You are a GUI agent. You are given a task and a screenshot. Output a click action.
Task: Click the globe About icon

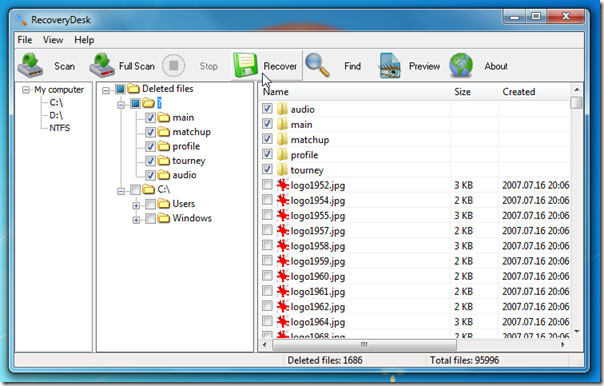point(461,65)
